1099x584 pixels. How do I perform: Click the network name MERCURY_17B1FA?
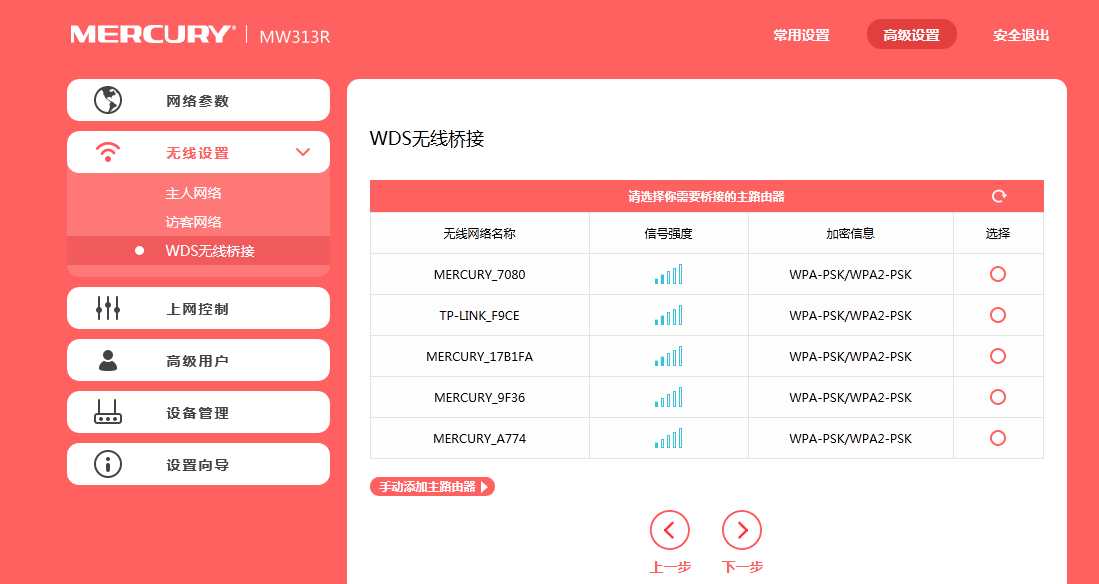point(479,357)
